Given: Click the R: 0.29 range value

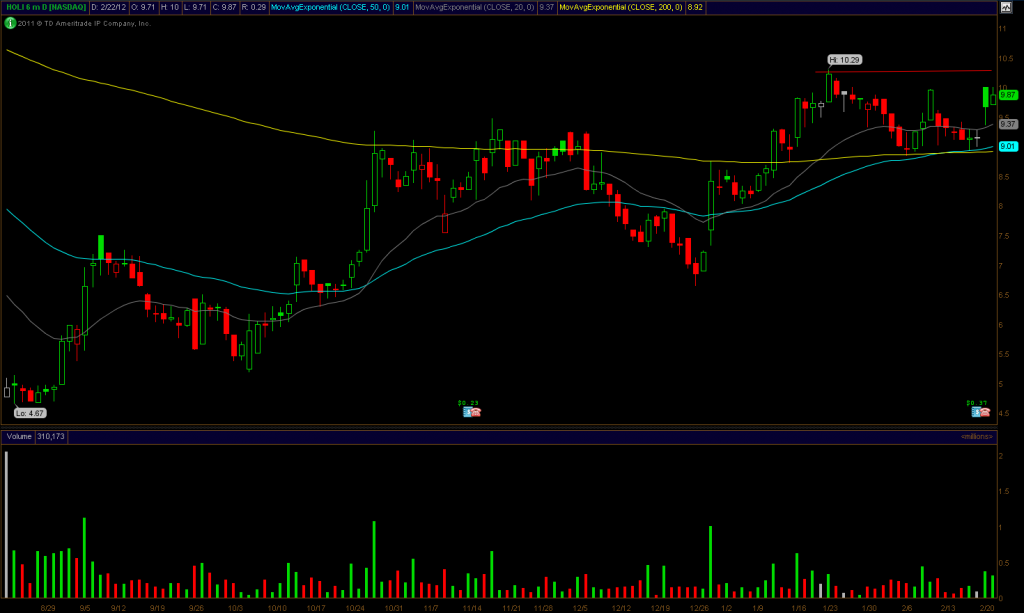Looking at the screenshot, I should click(x=253, y=7).
